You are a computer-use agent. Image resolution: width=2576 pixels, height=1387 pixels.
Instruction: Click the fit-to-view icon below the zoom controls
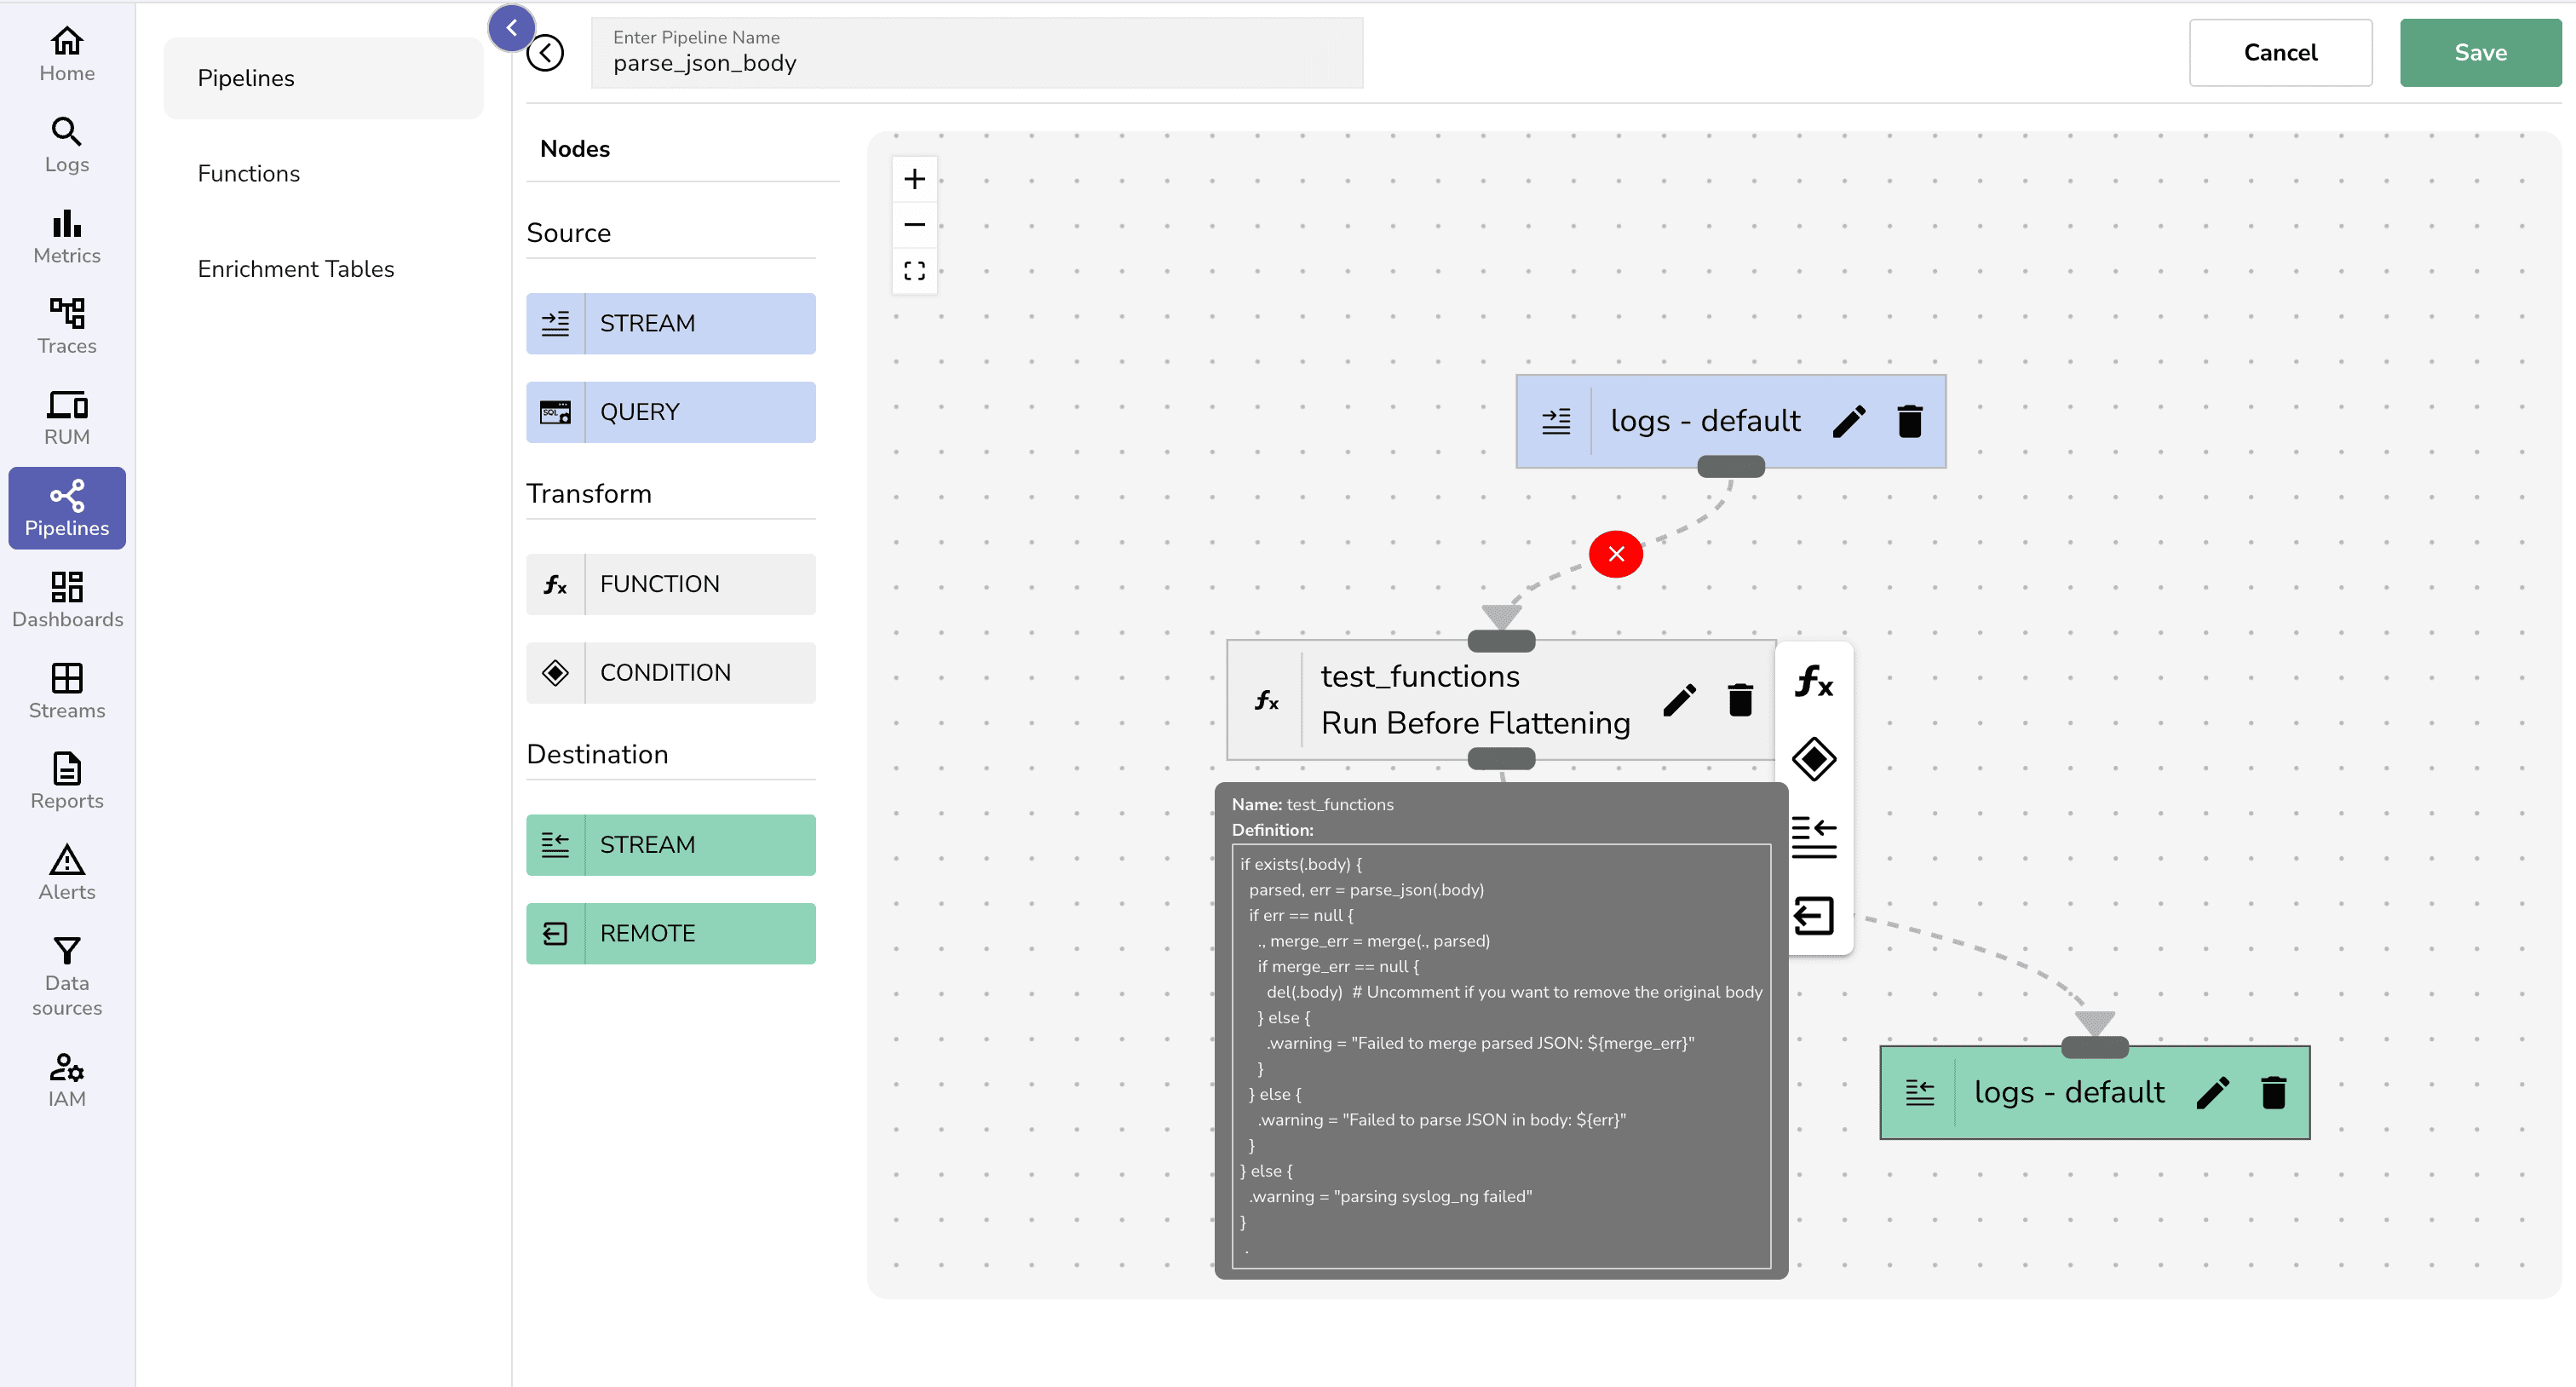pos(914,270)
